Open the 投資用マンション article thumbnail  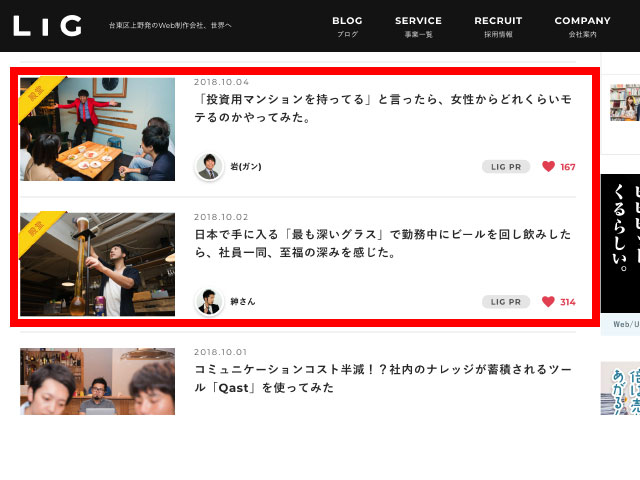click(97, 129)
